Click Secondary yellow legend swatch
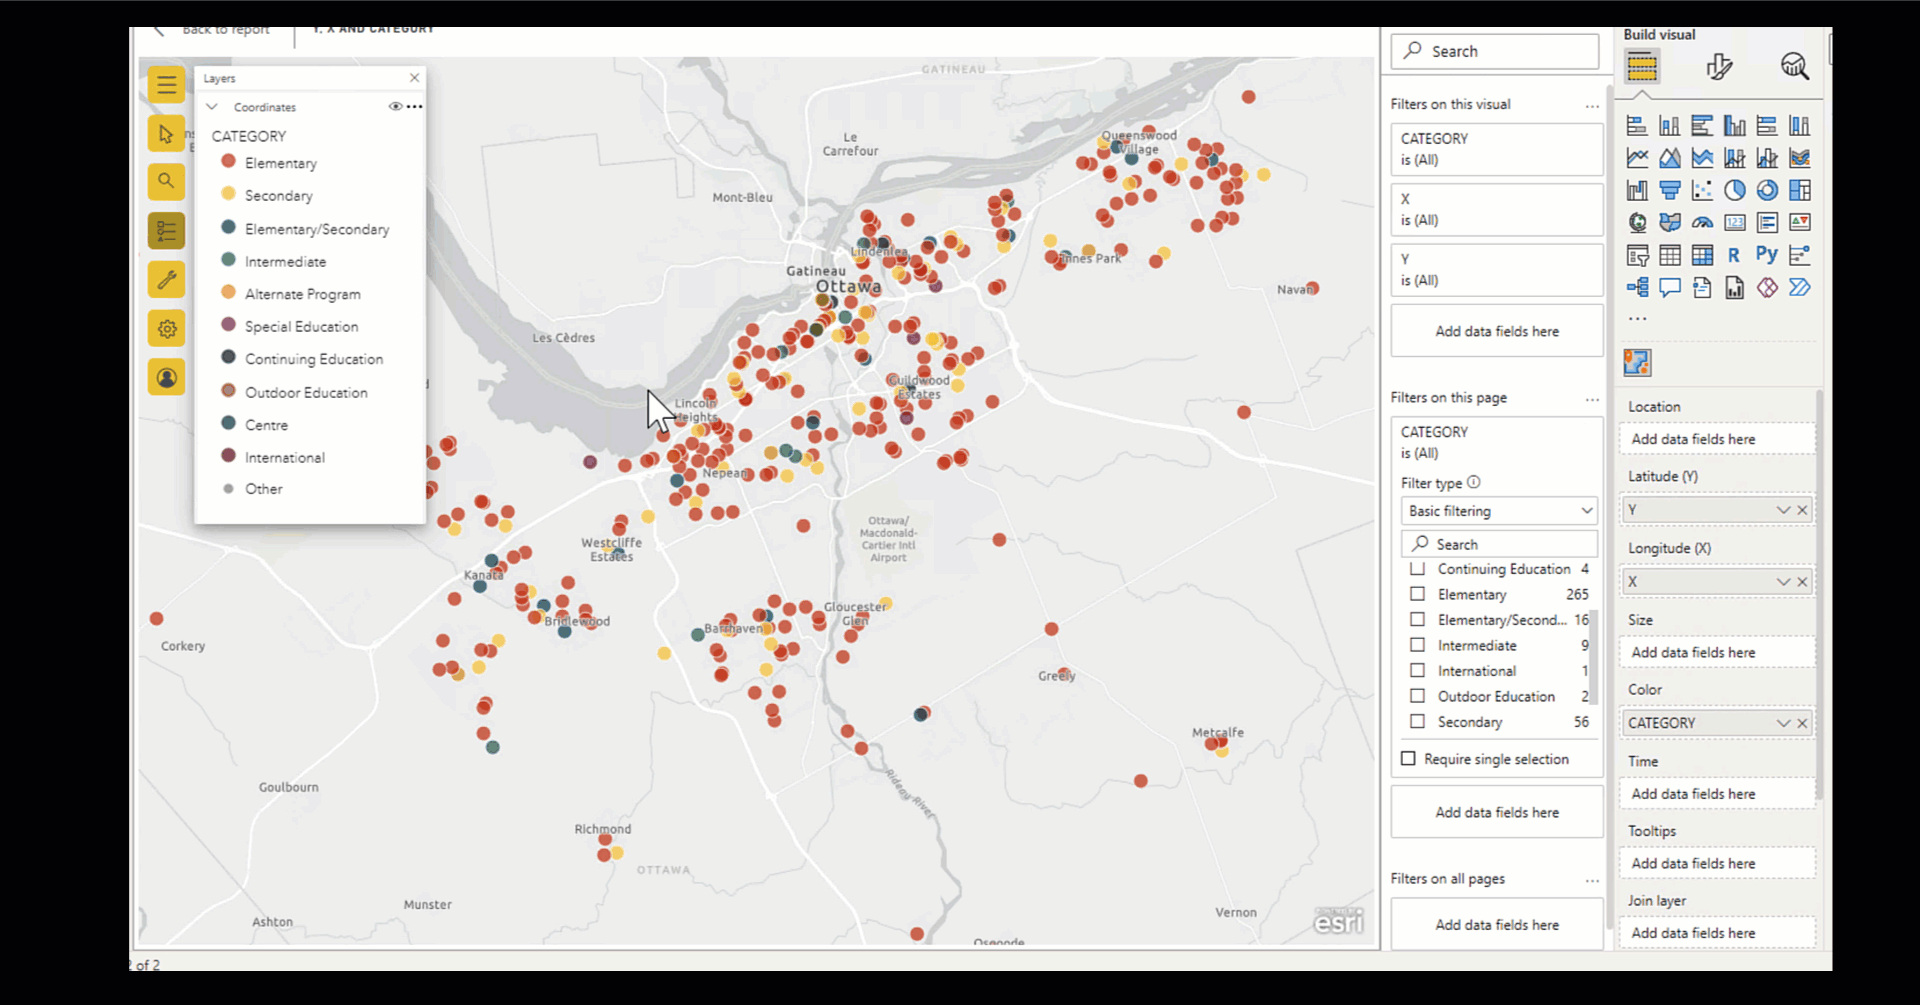 click(228, 194)
